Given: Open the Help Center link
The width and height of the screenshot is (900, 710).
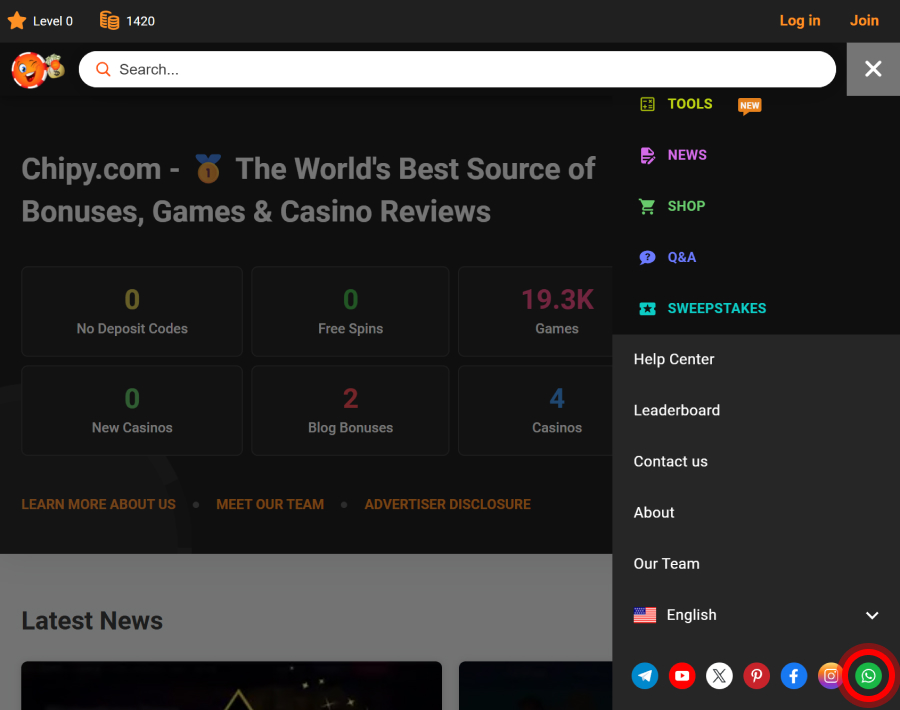Looking at the screenshot, I should (674, 359).
